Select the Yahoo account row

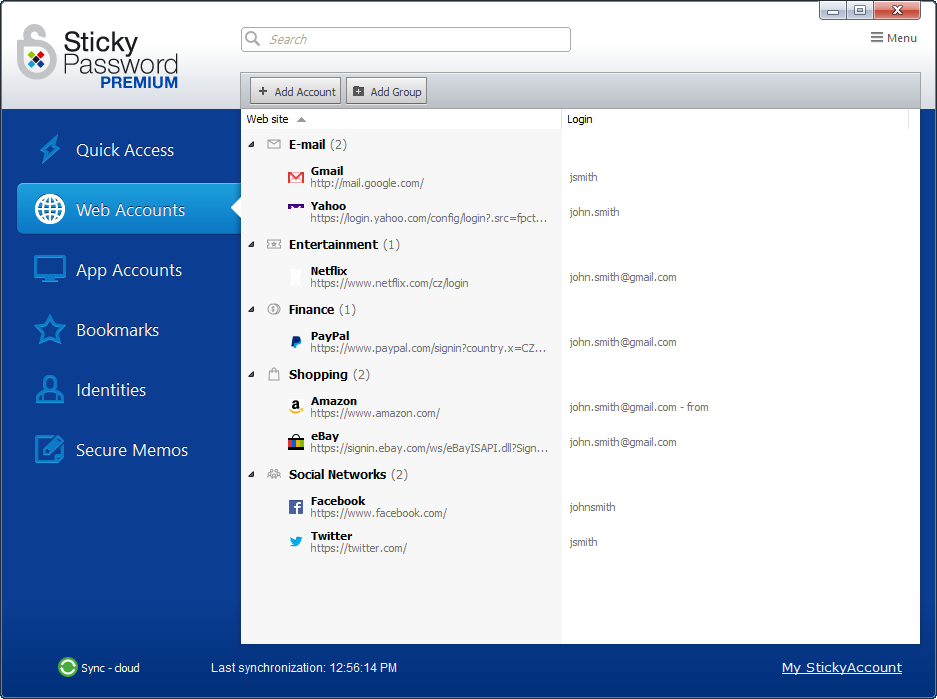(x=580, y=212)
